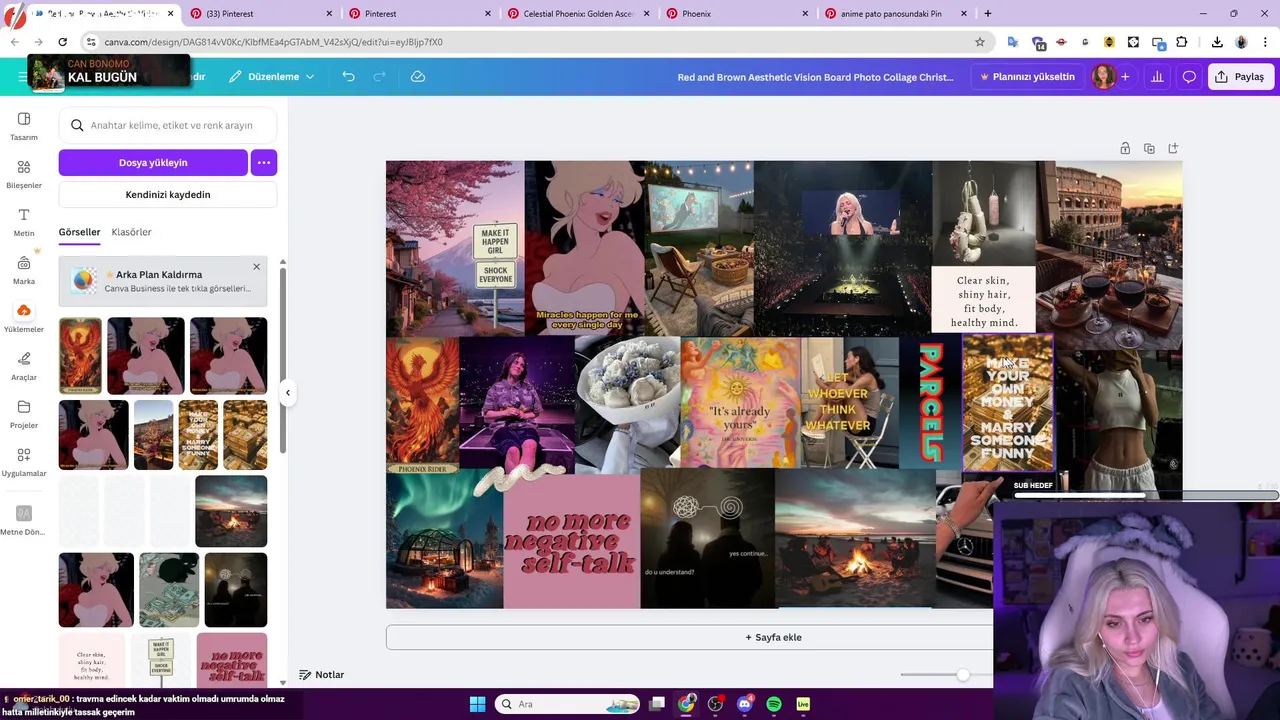This screenshot has height=720, width=1280.
Task: Open the Marka brand panel
Action: [23, 270]
